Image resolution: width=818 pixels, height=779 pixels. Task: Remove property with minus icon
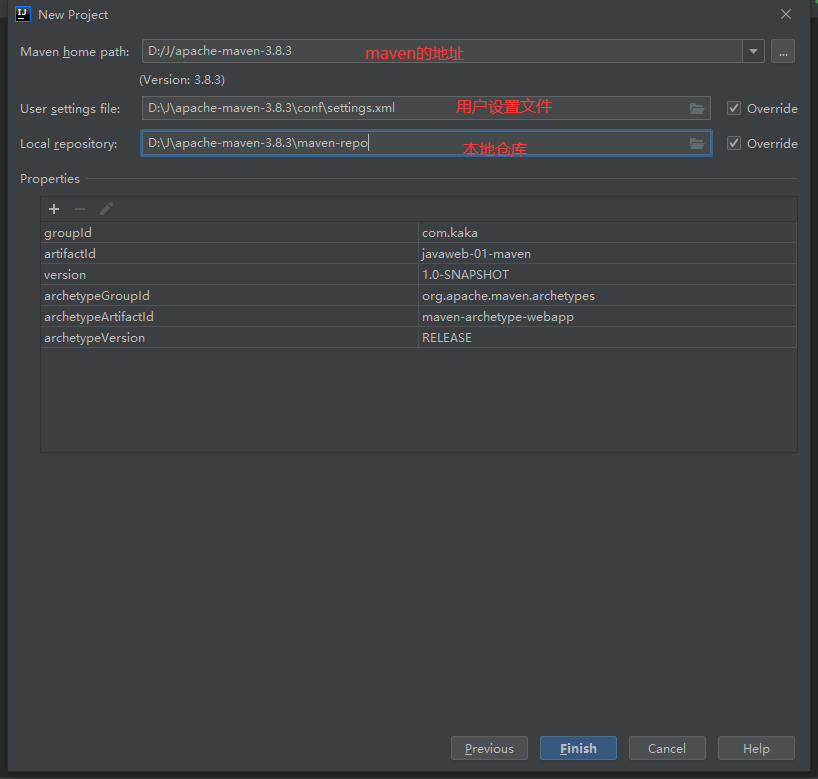[80, 209]
